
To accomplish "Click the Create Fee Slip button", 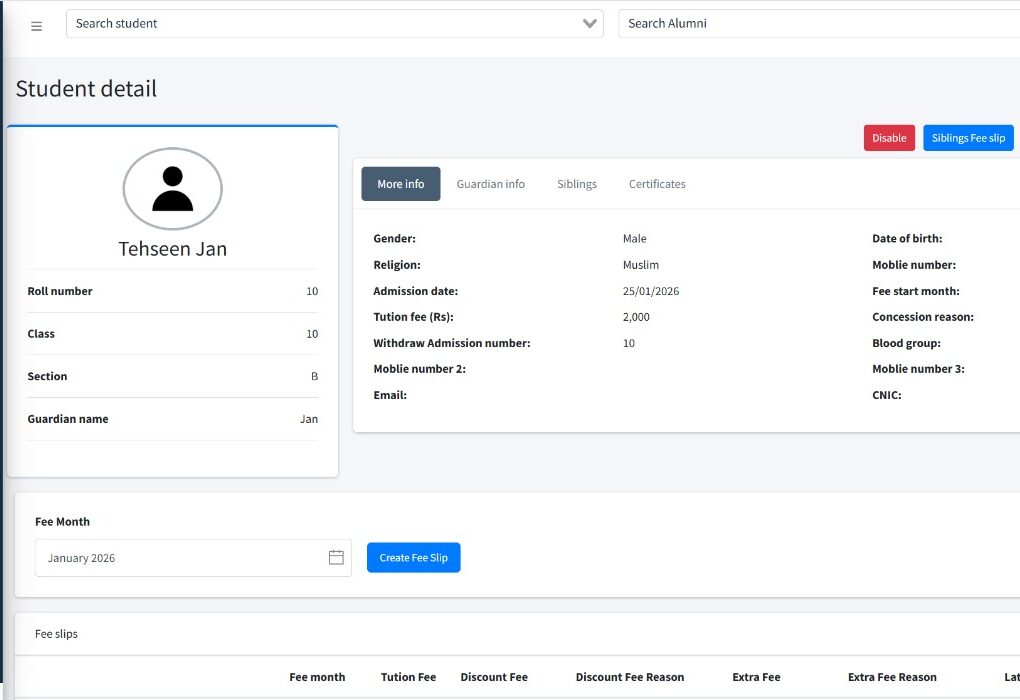I will (413, 558).
